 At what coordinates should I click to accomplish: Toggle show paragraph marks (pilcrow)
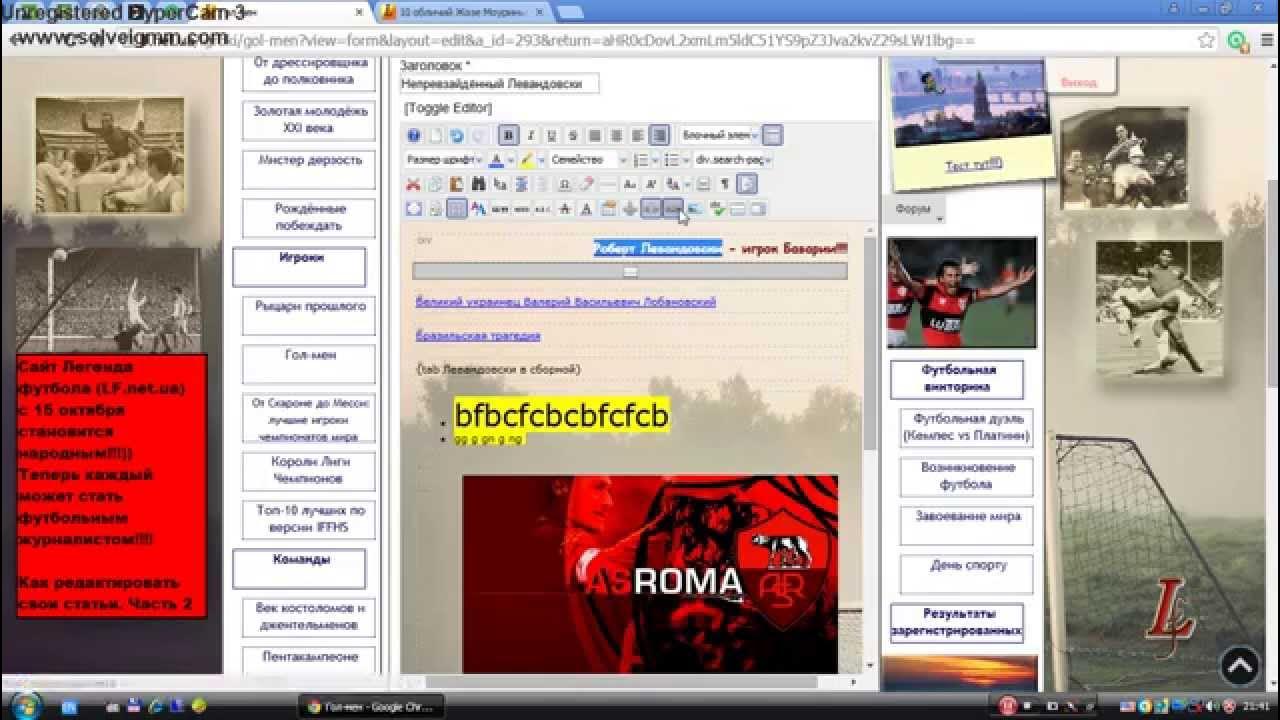pyautogui.click(x=725, y=184)
